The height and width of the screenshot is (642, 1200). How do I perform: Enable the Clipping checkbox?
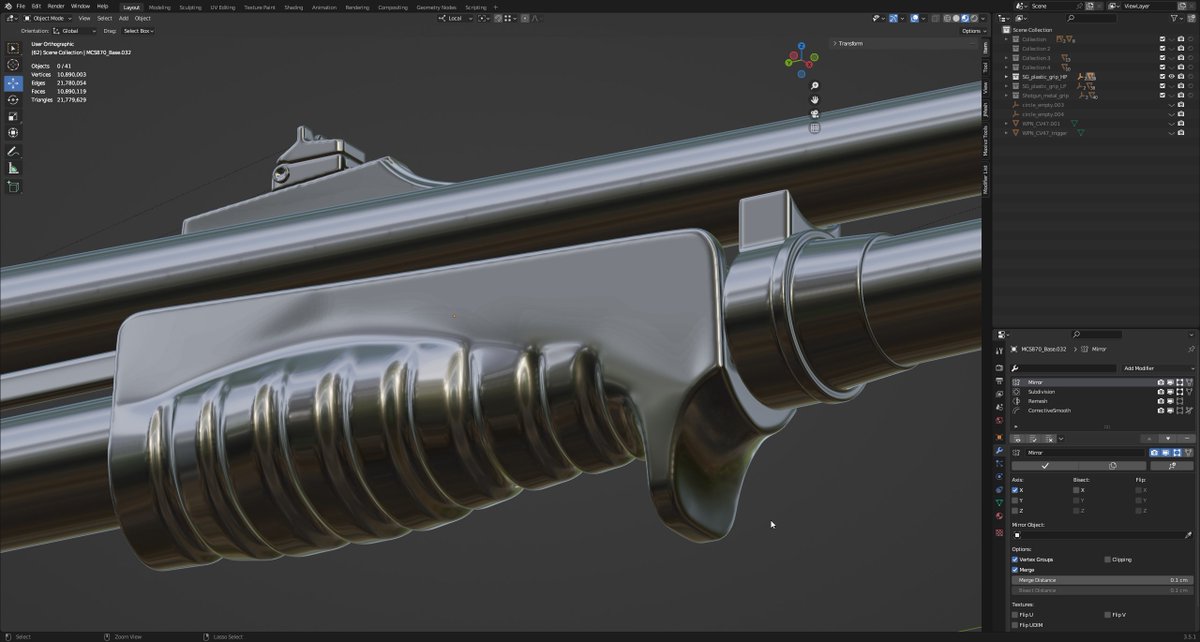click(x=1107, y=559)
